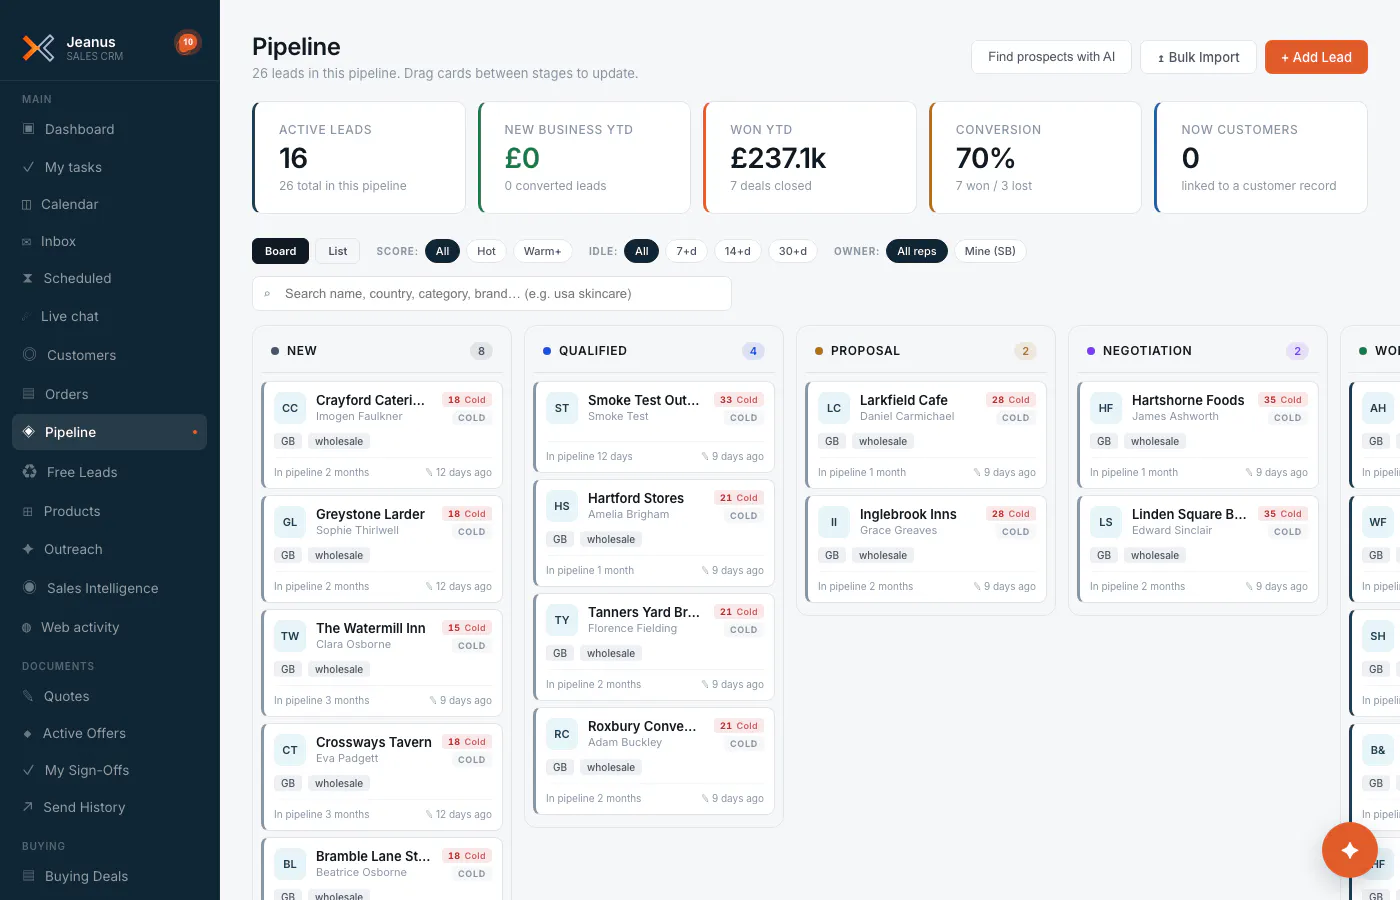Open notifications badge showing 10

tap(188, 42)
